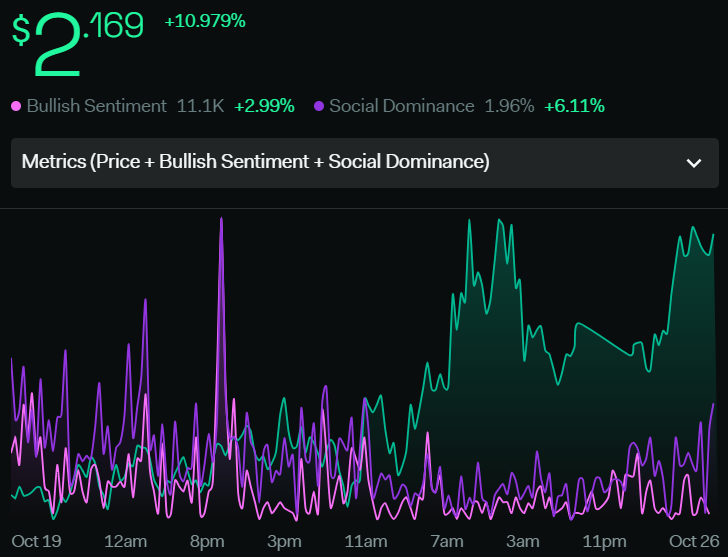Click the Oct 26 axis label

[694, 541]
